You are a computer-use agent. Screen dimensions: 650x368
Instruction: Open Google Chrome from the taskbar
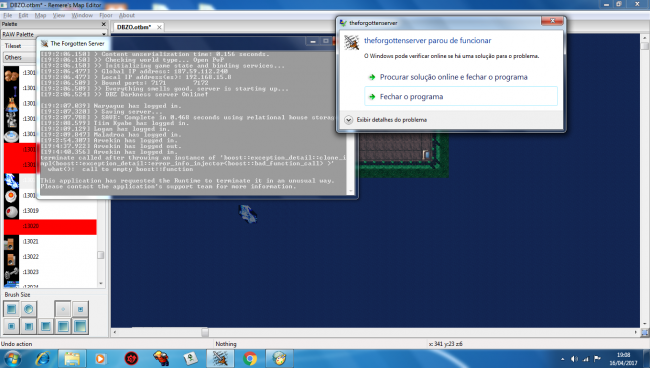[250, 358]
